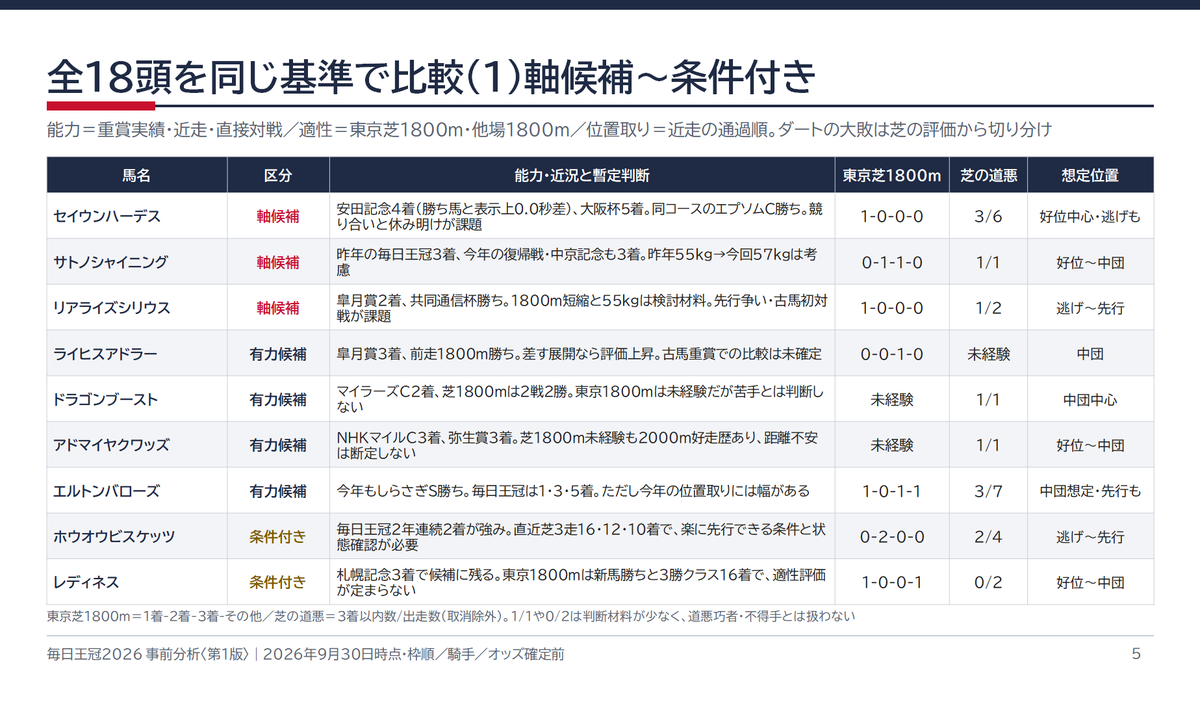Click record 1-0-0-1 for レディネス
1200x704 pixels.
point(892,582)
